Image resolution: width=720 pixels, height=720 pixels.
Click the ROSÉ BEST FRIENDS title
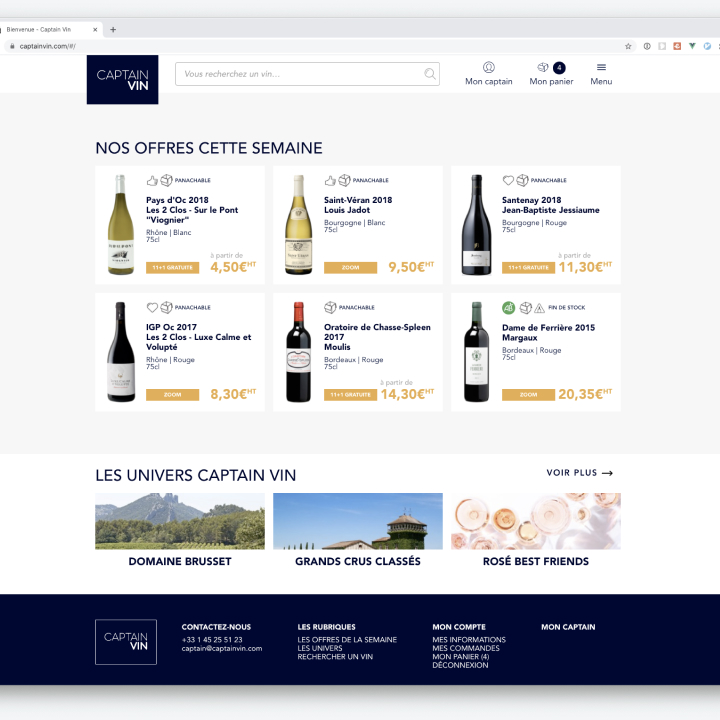point(536,562)
